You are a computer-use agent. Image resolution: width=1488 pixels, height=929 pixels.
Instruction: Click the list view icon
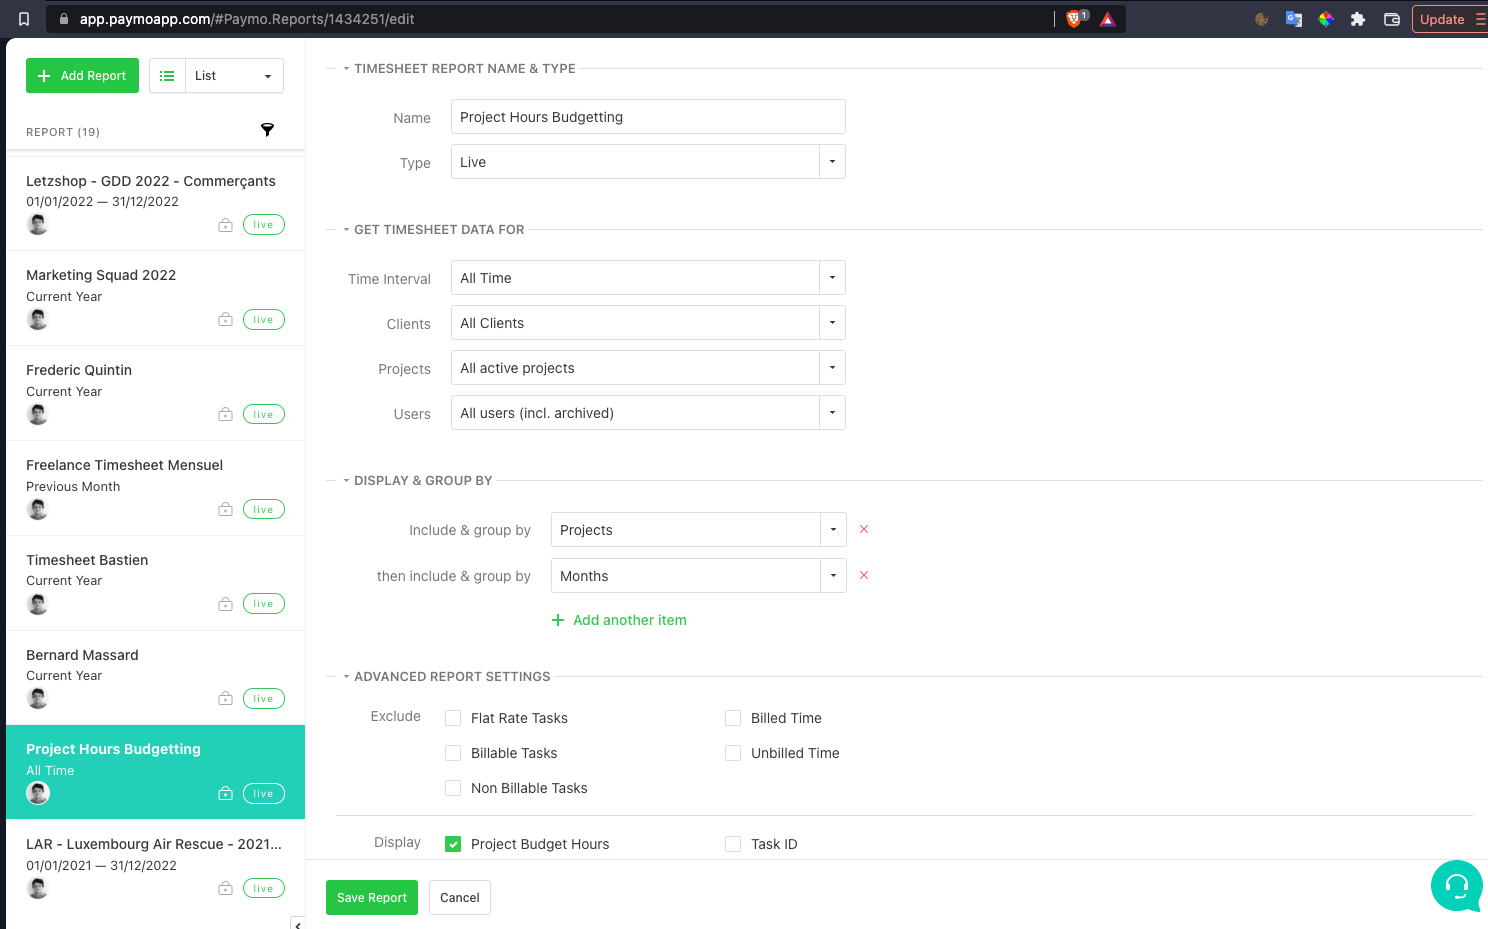(167, 76)
